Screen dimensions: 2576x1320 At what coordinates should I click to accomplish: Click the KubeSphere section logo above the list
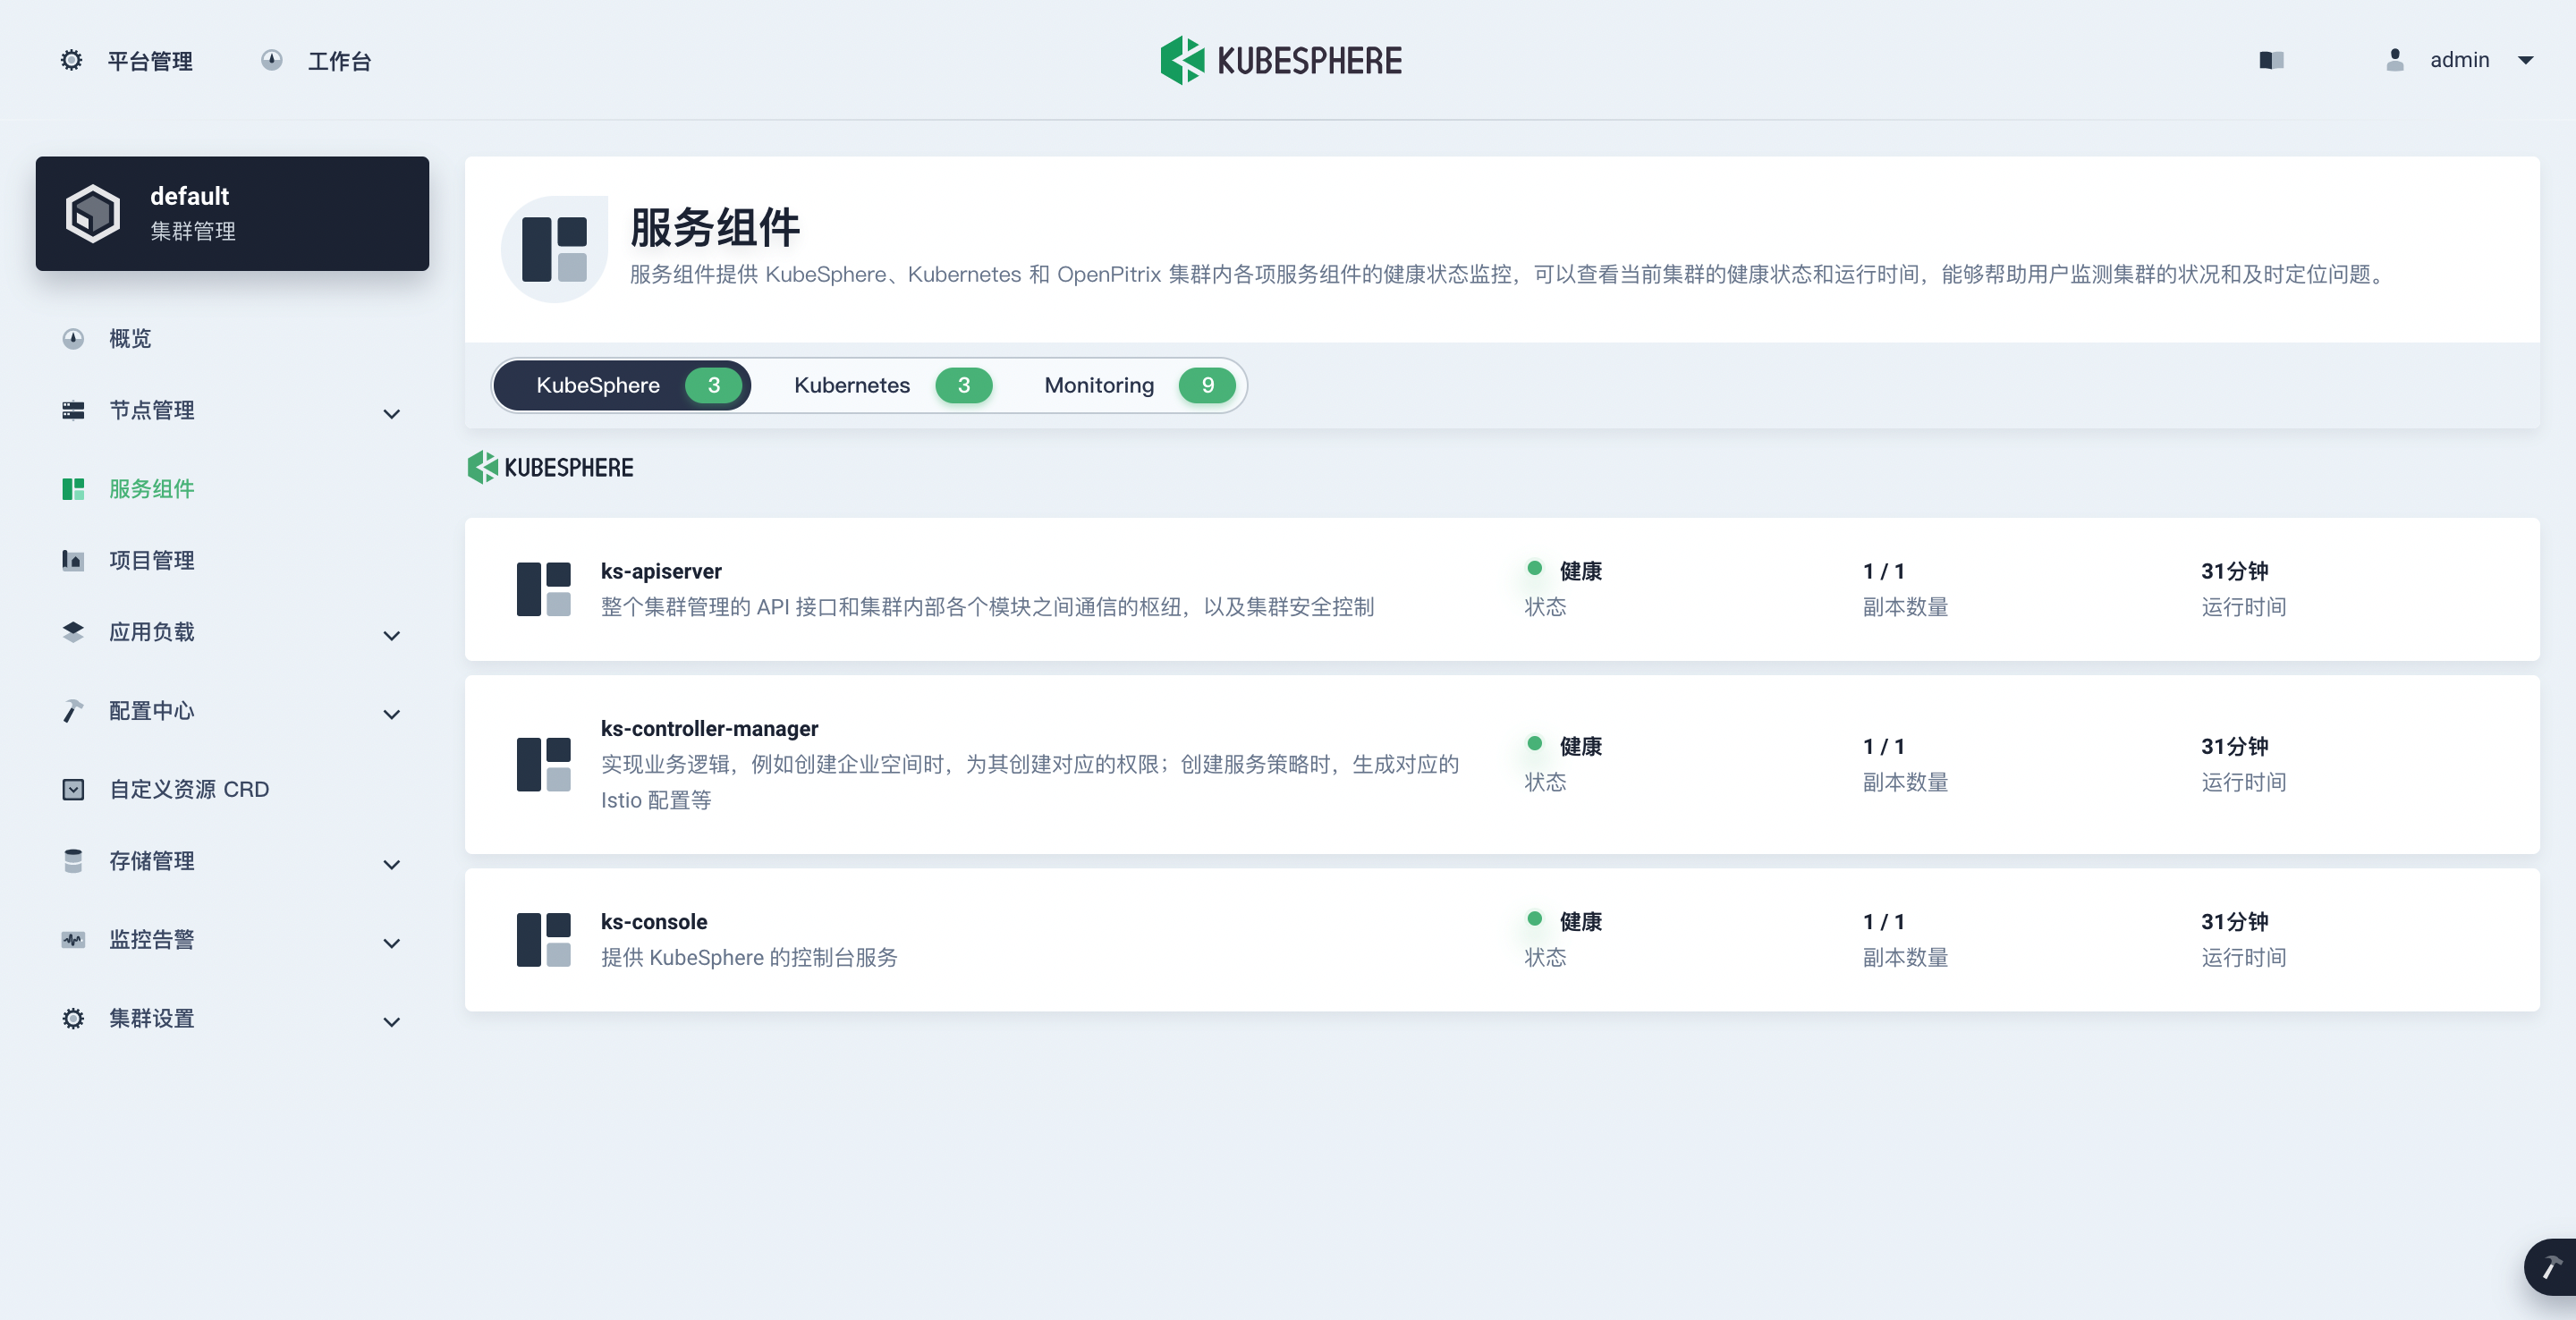click(550, 467)
